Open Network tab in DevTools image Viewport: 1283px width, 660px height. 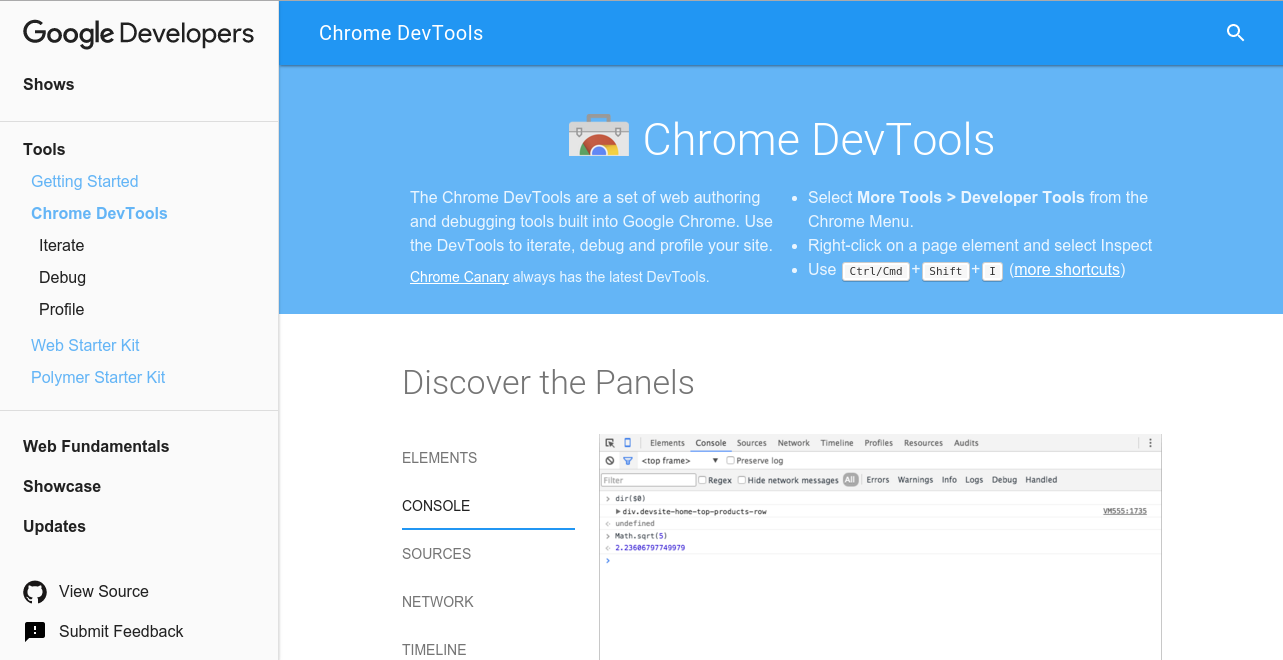click(794, 443)
